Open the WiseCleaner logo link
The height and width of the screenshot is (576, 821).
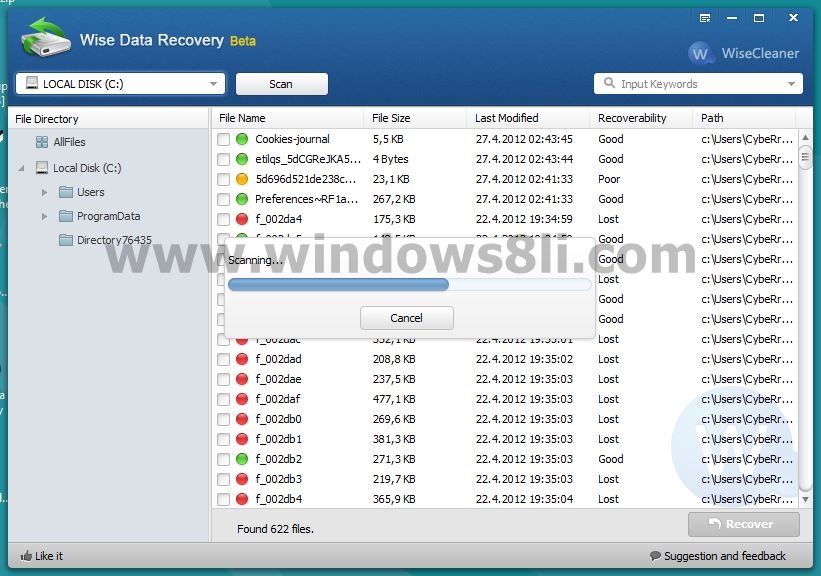pos(744,53)
